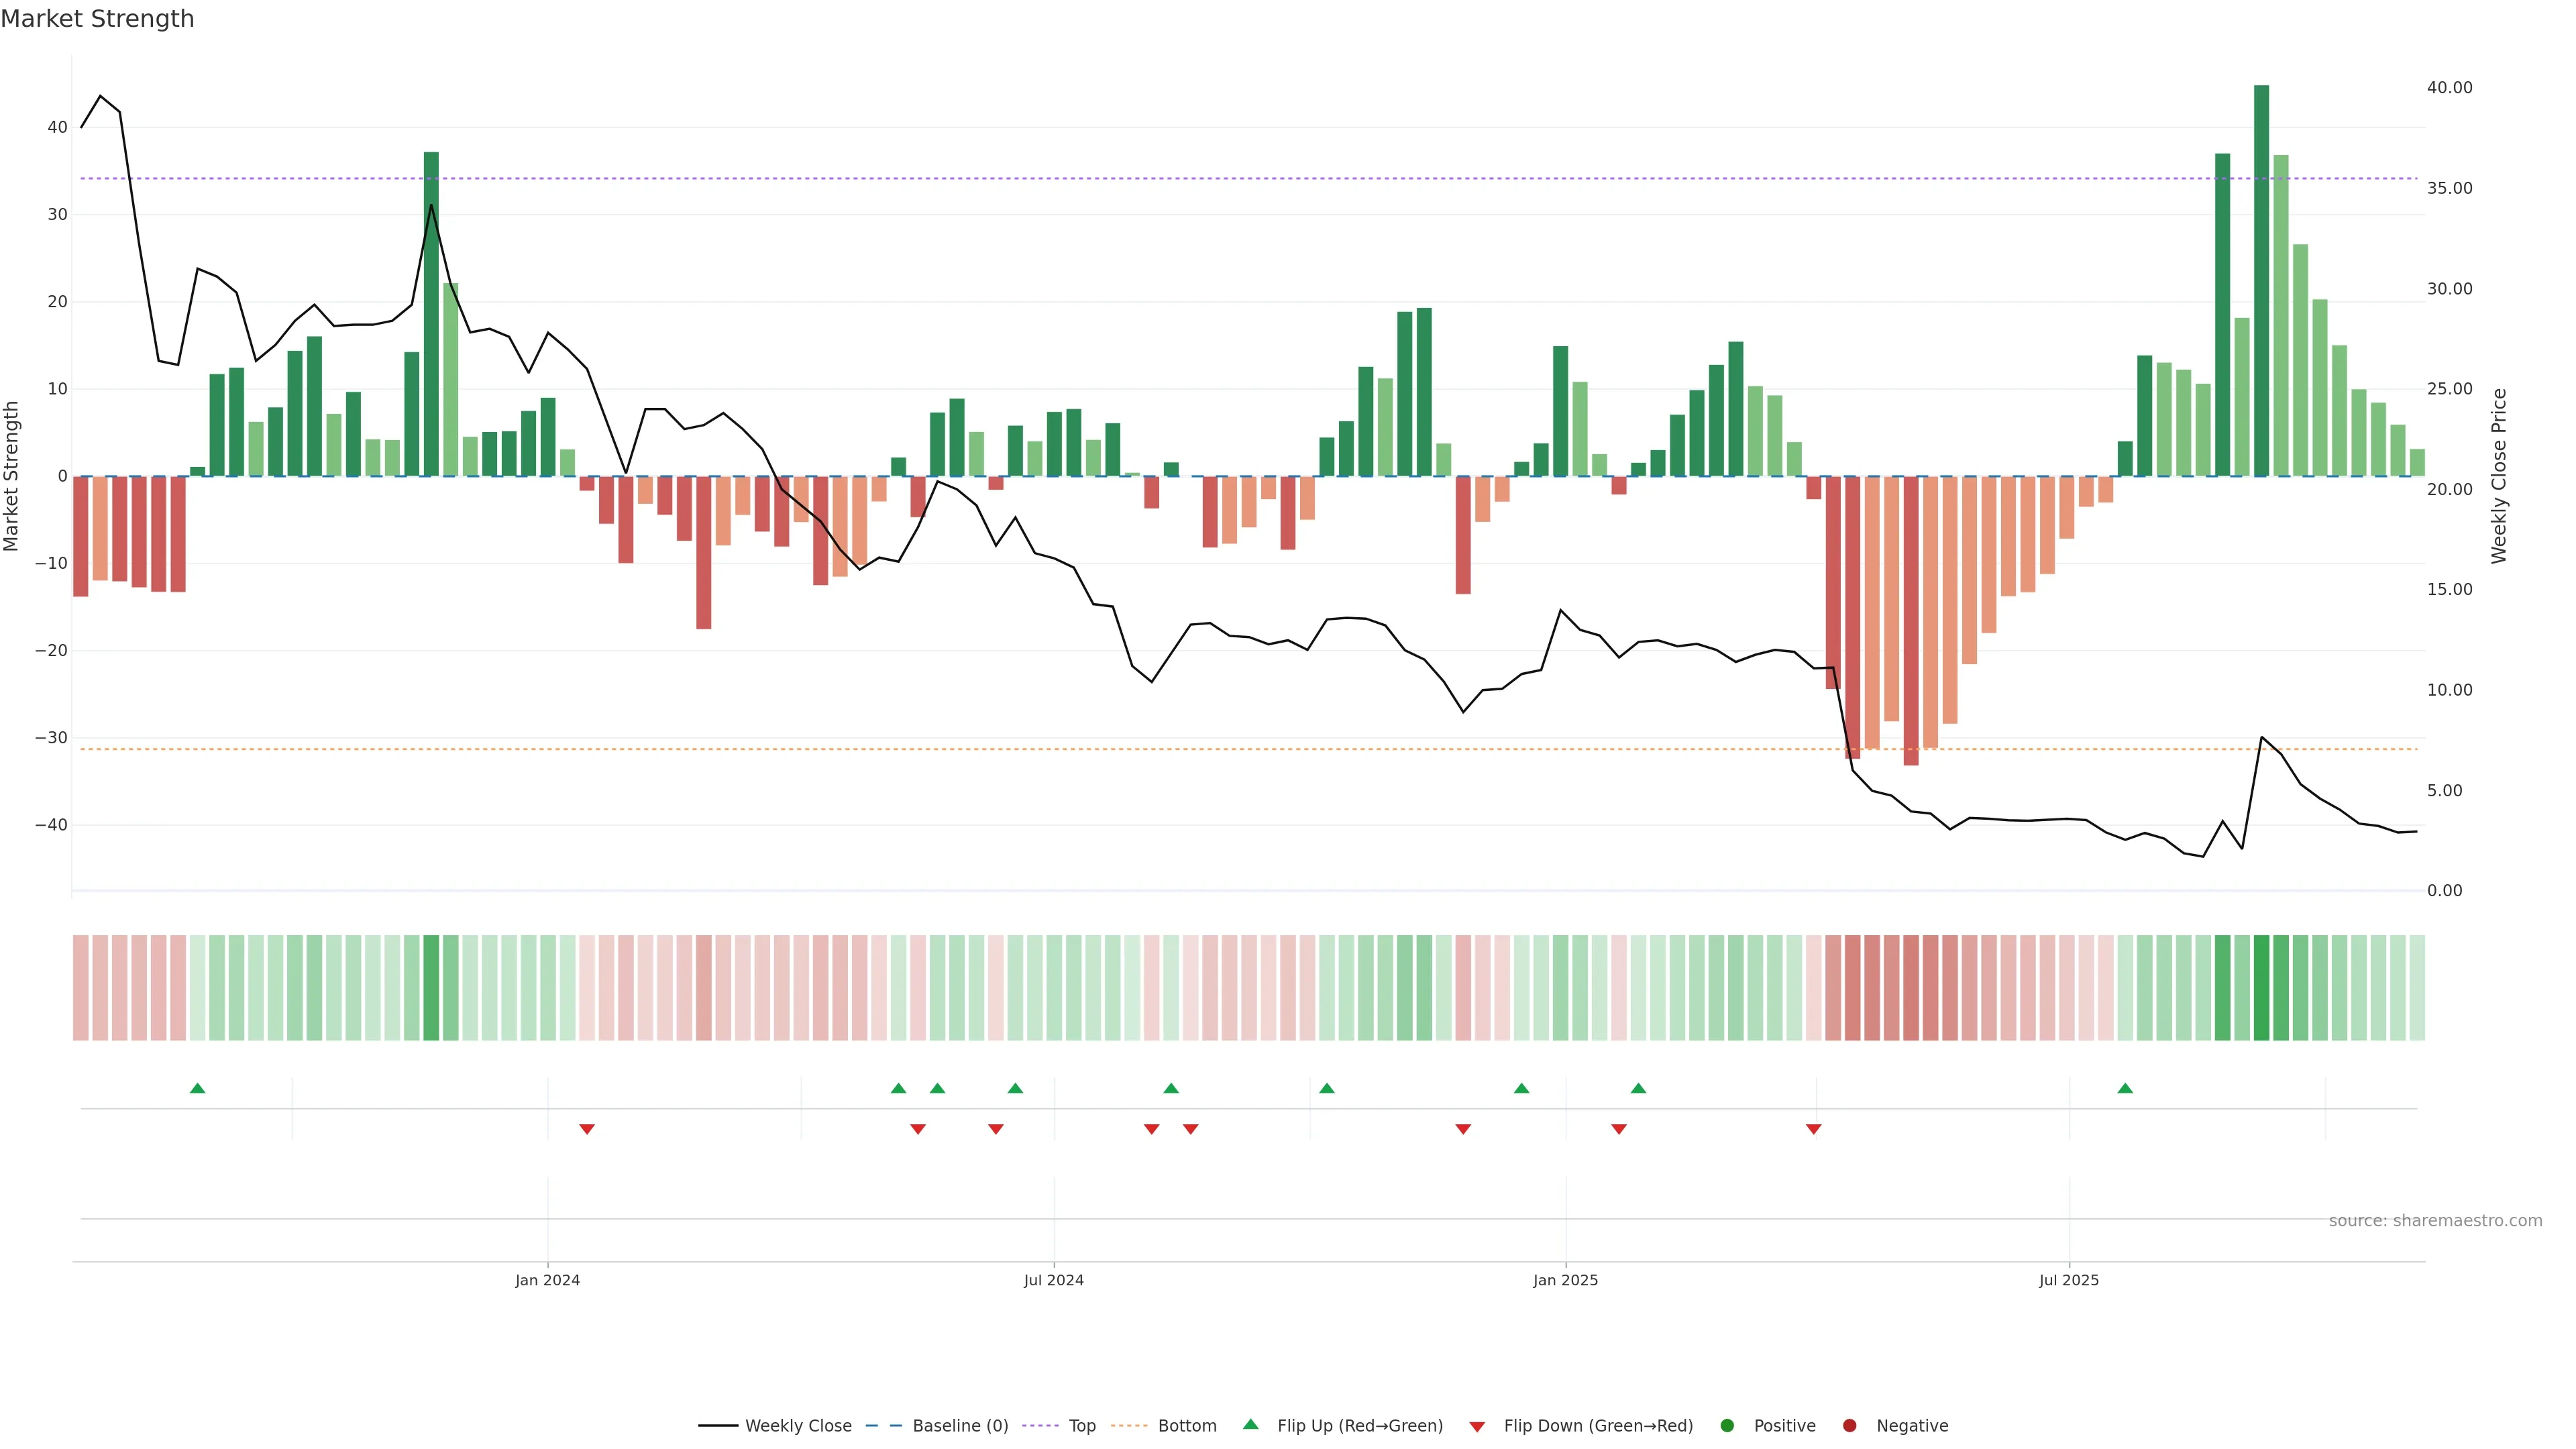Screen dimensions: 2576x1449
Task: Click the Flip Down red triangle legend icon
Action: (x=1477, y=1427)
